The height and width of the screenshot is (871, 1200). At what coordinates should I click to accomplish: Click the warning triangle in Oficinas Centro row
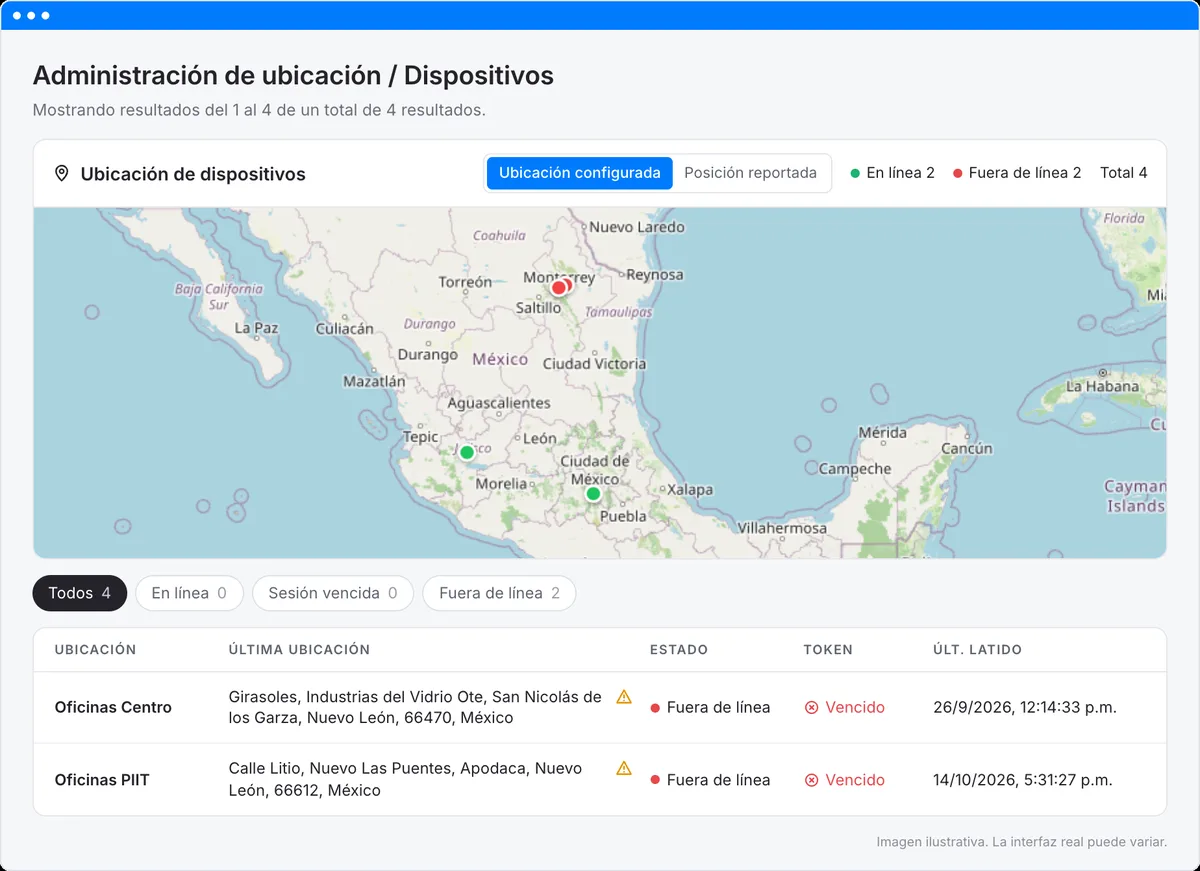point(624,697)
